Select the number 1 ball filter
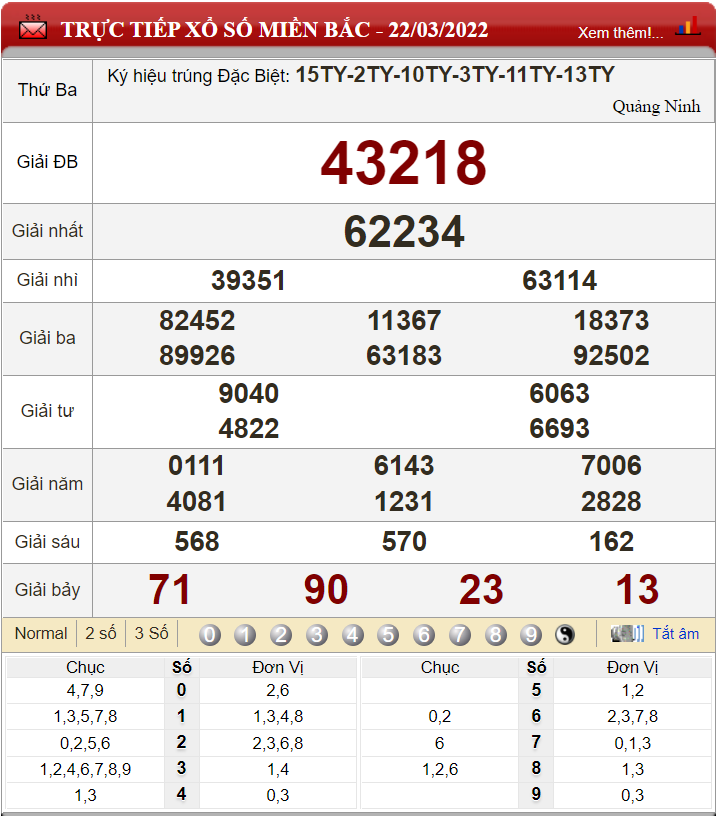 tap(245, 634)
